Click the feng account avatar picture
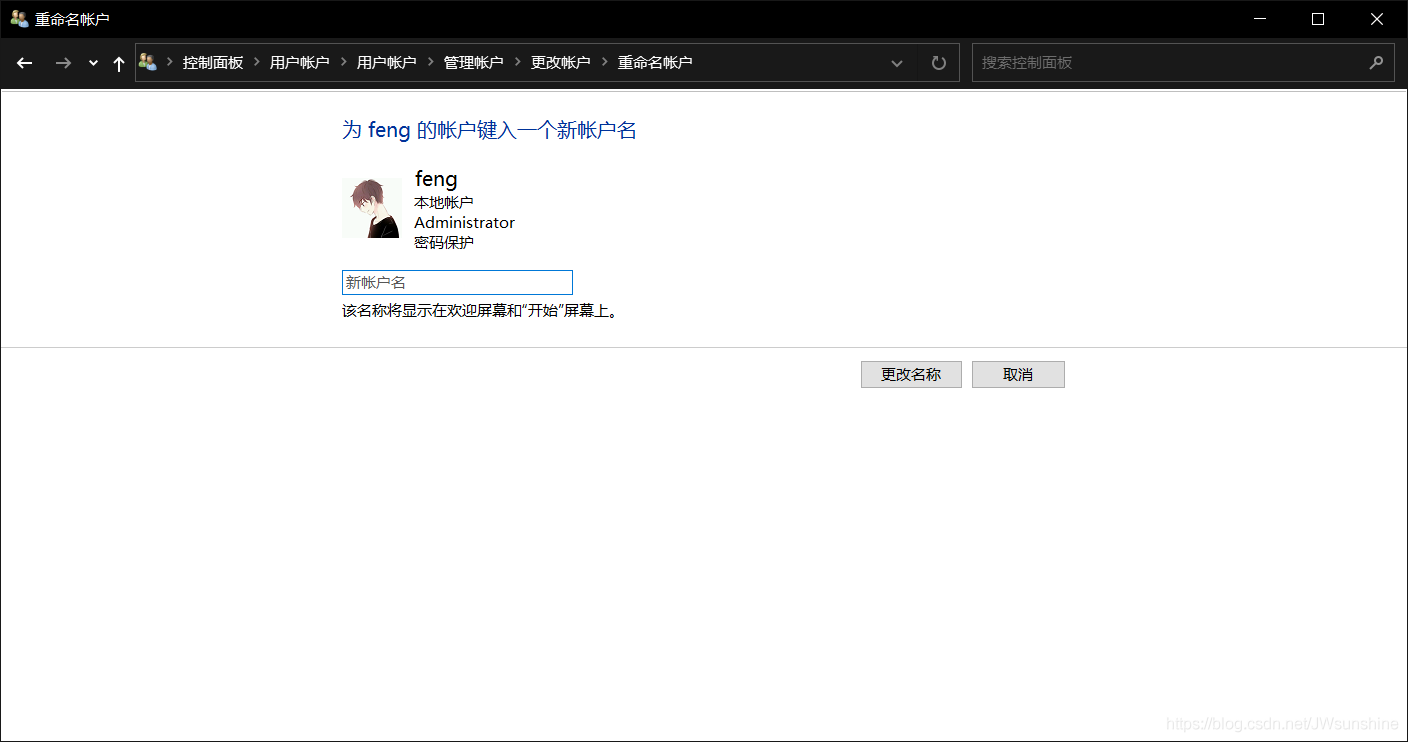This screenshot has width=1408, height=742. [372, 208]
